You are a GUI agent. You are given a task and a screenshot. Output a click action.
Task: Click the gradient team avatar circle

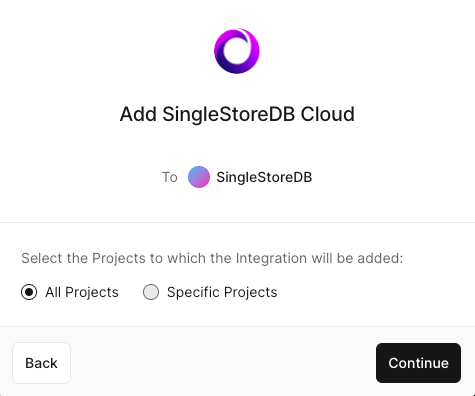[x=199, y=177]
